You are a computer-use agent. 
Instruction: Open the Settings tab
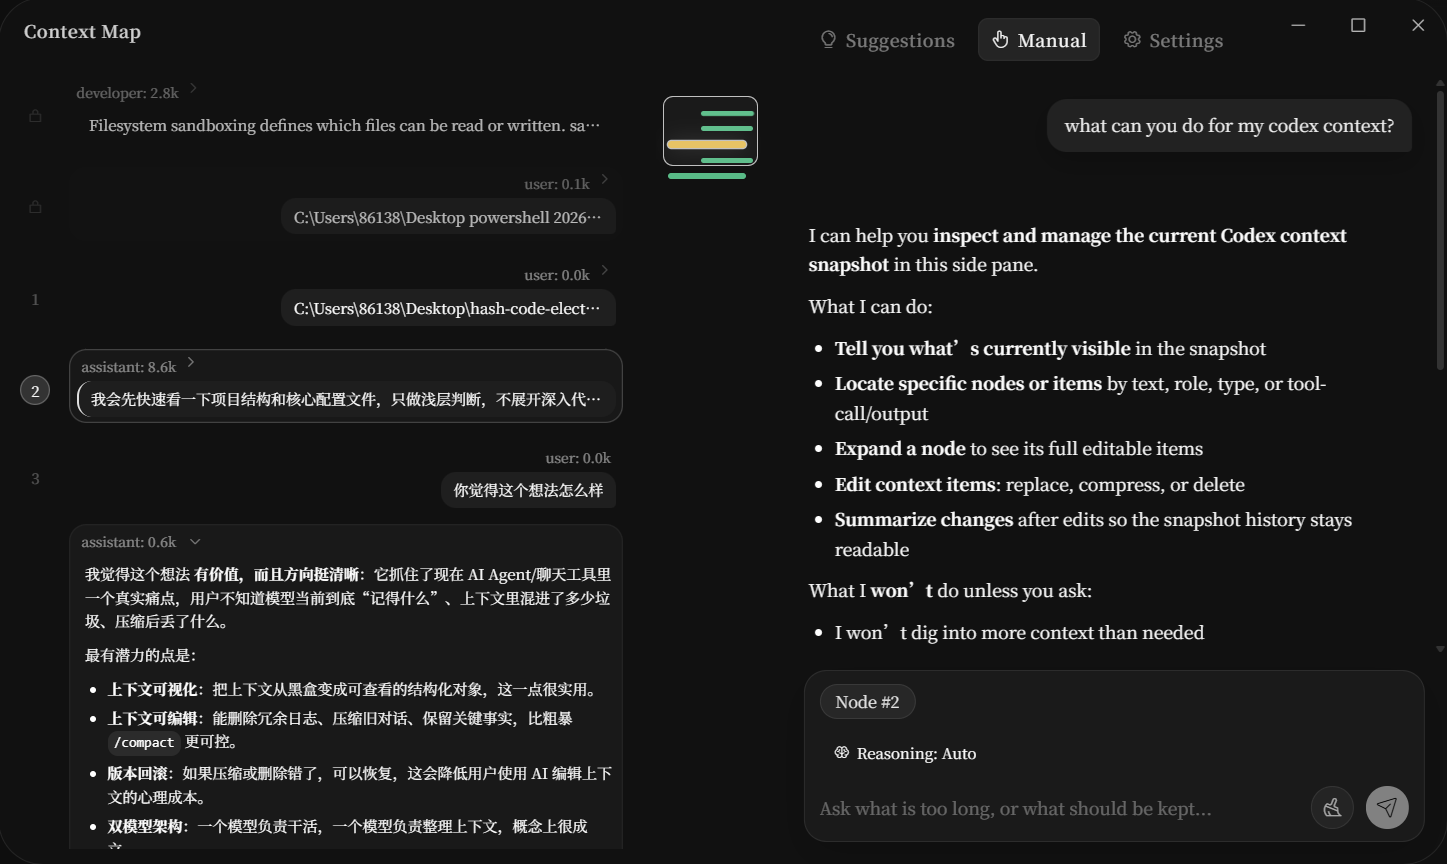(x=1173, y=40)
